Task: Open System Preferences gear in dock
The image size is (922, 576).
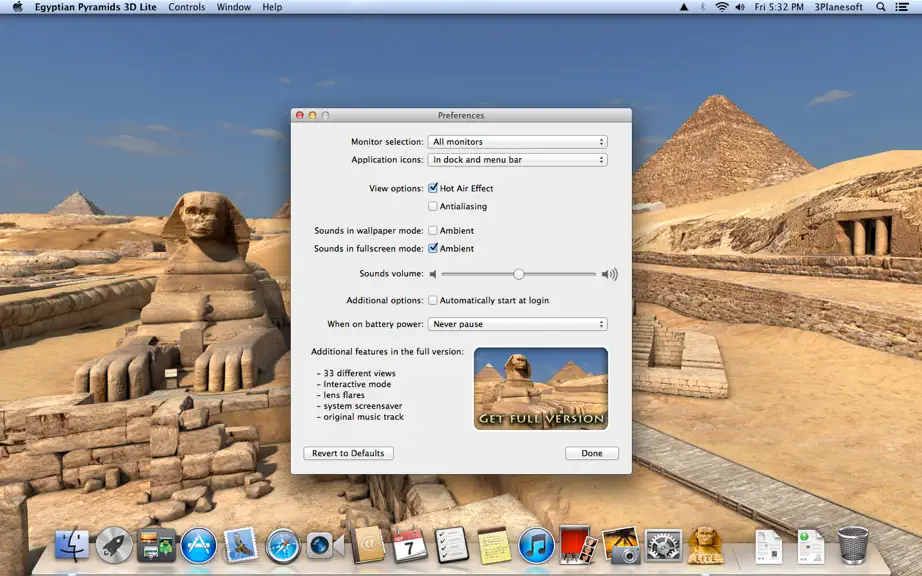Action: pos(663,545)
